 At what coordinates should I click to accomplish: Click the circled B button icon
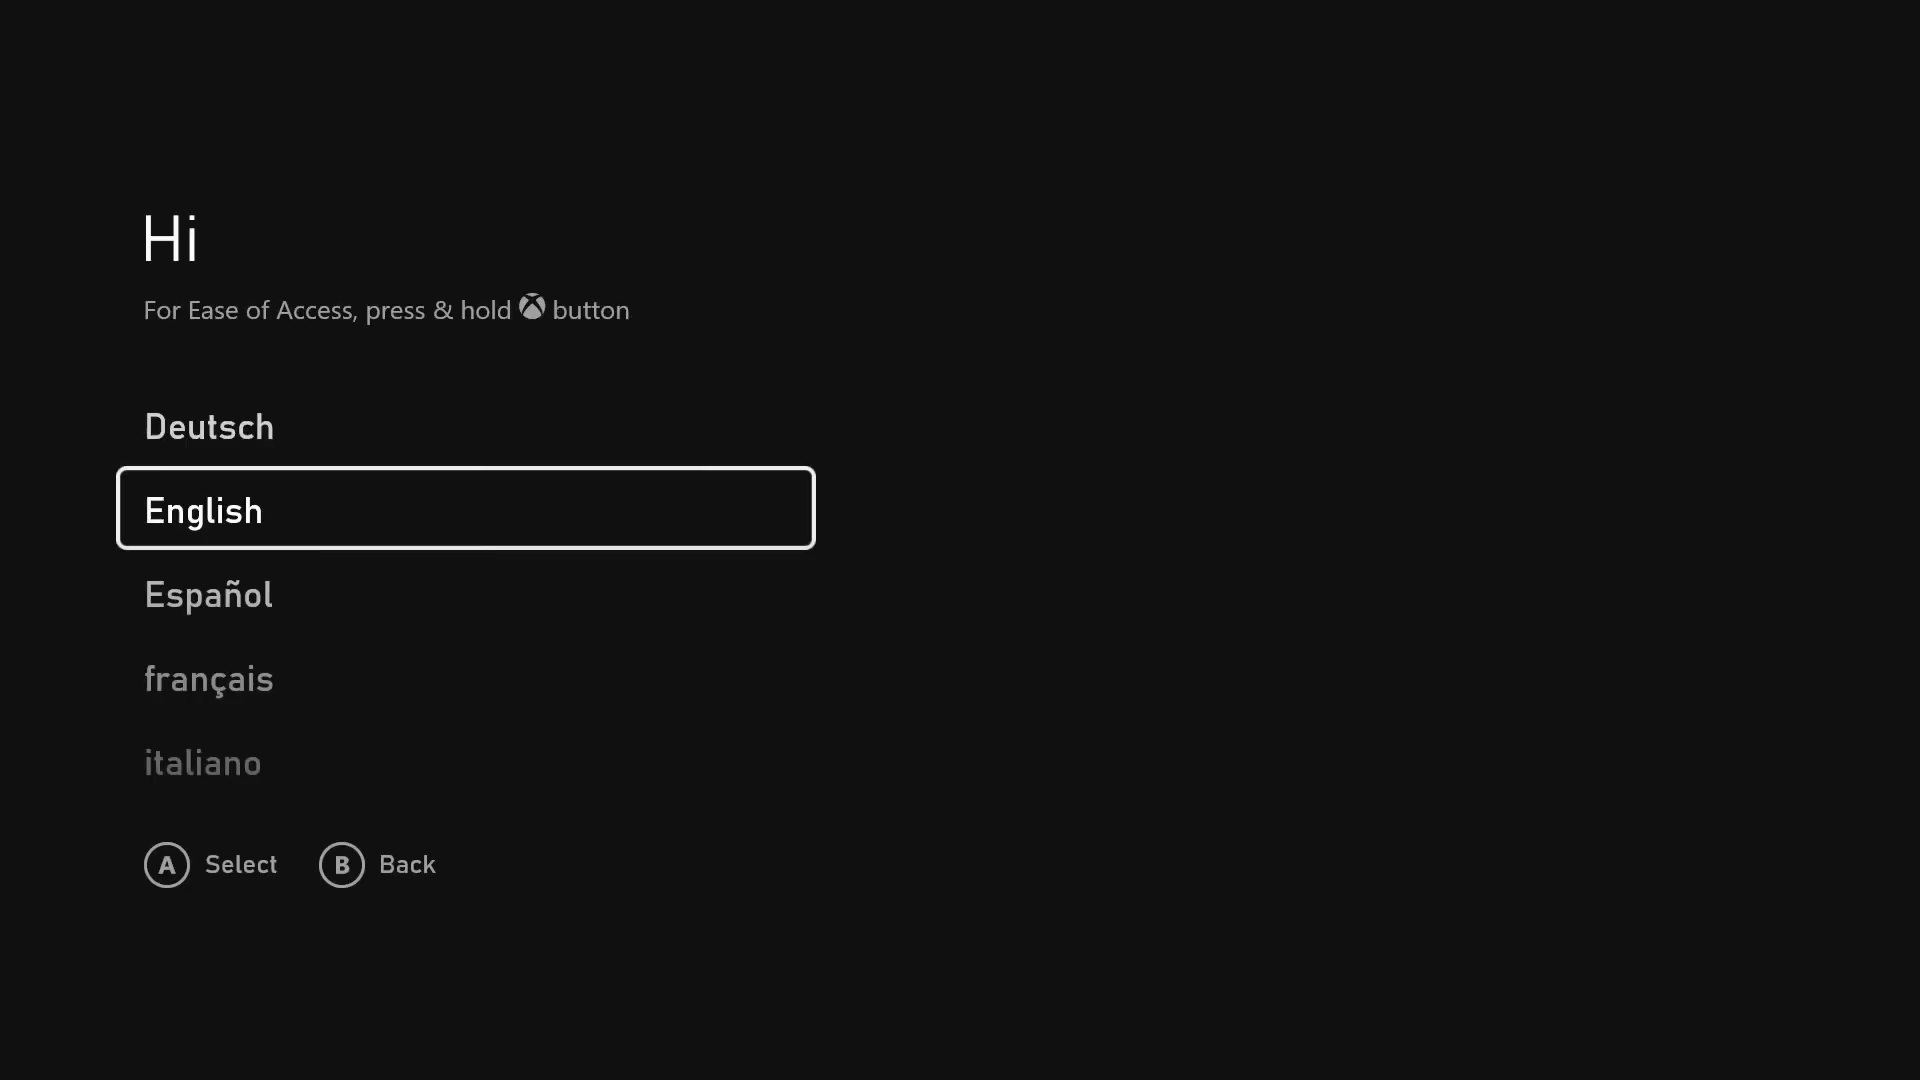[x=342, y=865]
